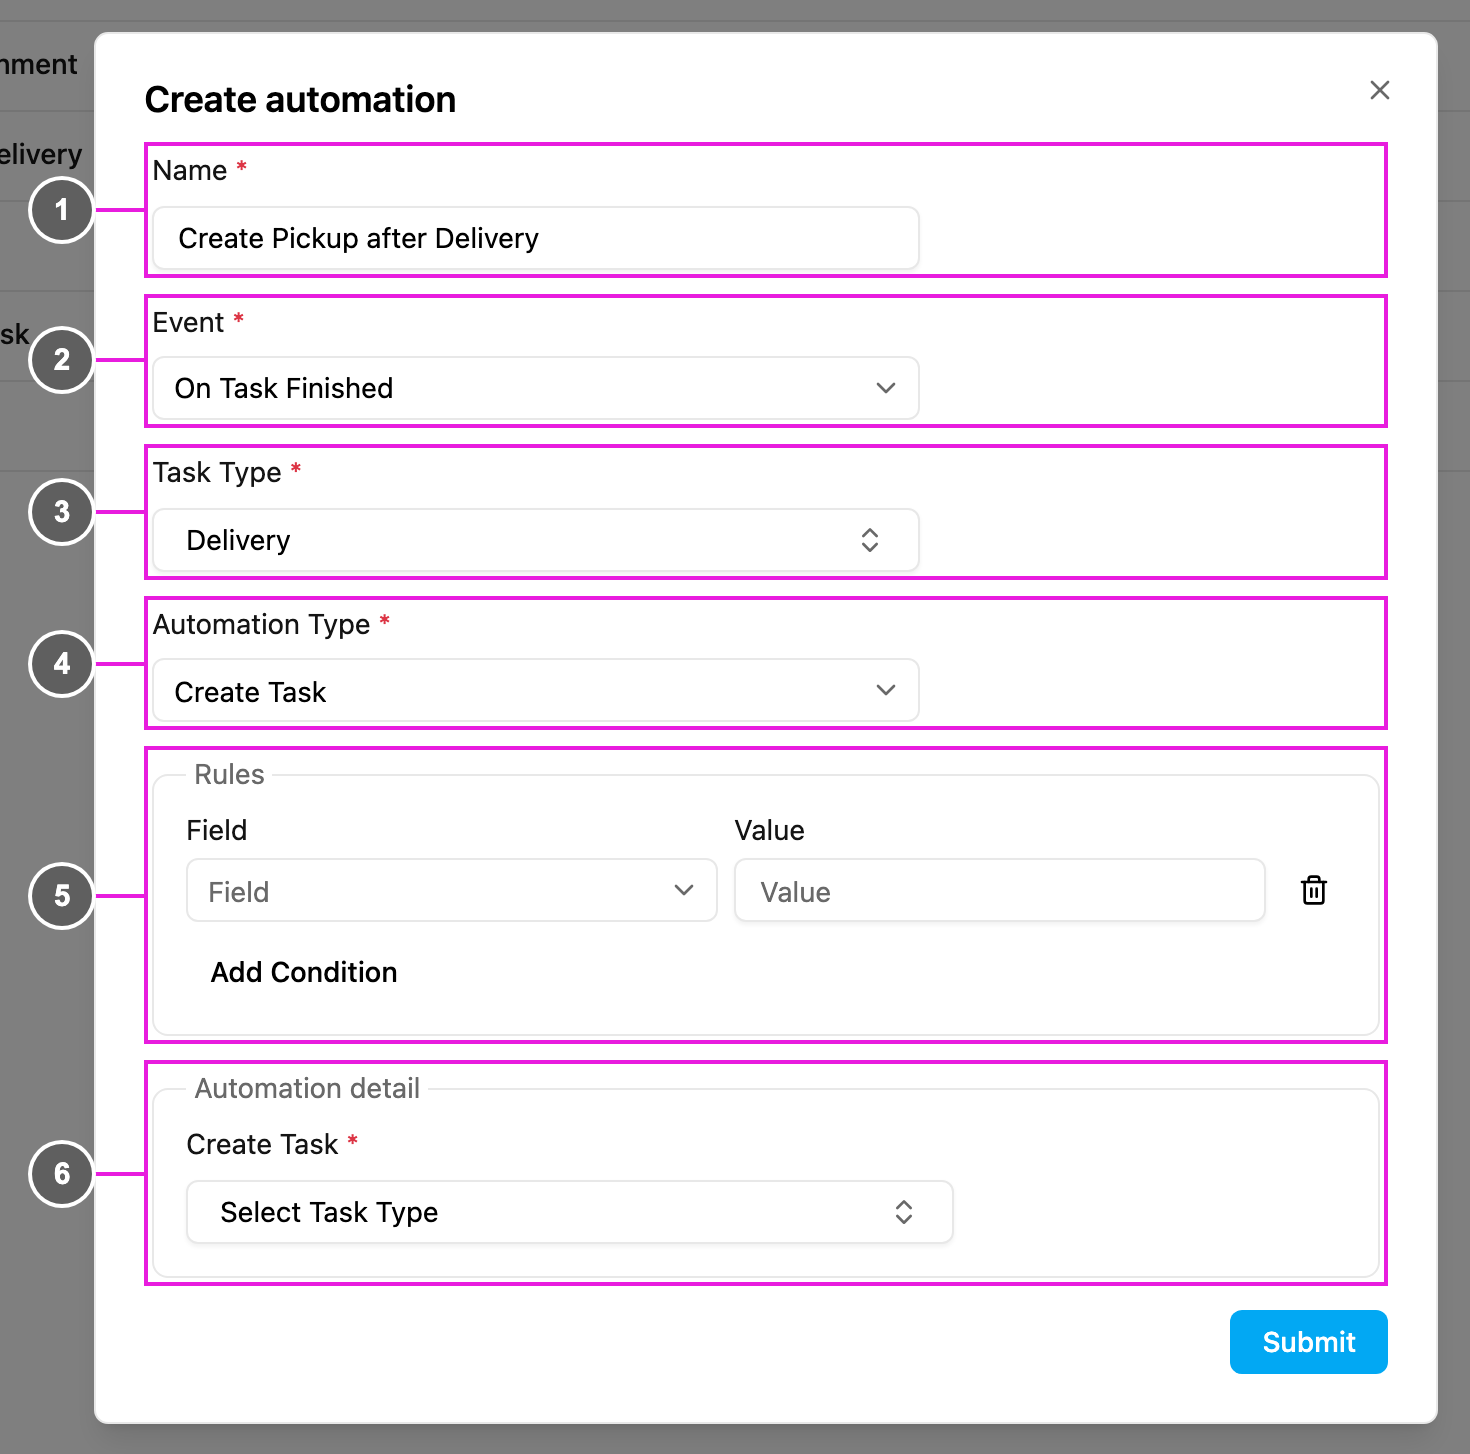Image resolution: width=1470 pixels, height=1454 pixels.
Task: Open the Event dropdown showing On Task Finished
Action: (x=536, y=388)
